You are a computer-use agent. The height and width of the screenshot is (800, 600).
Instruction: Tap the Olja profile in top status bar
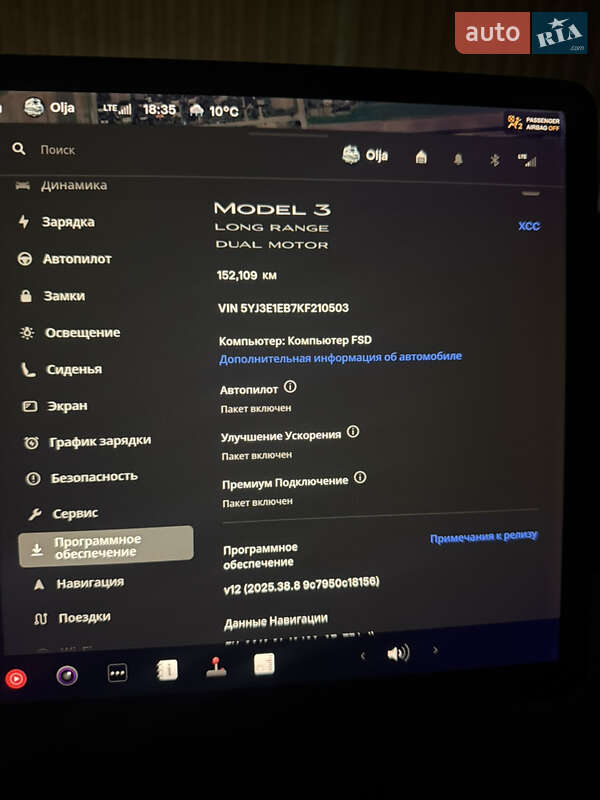click(49, 107)
